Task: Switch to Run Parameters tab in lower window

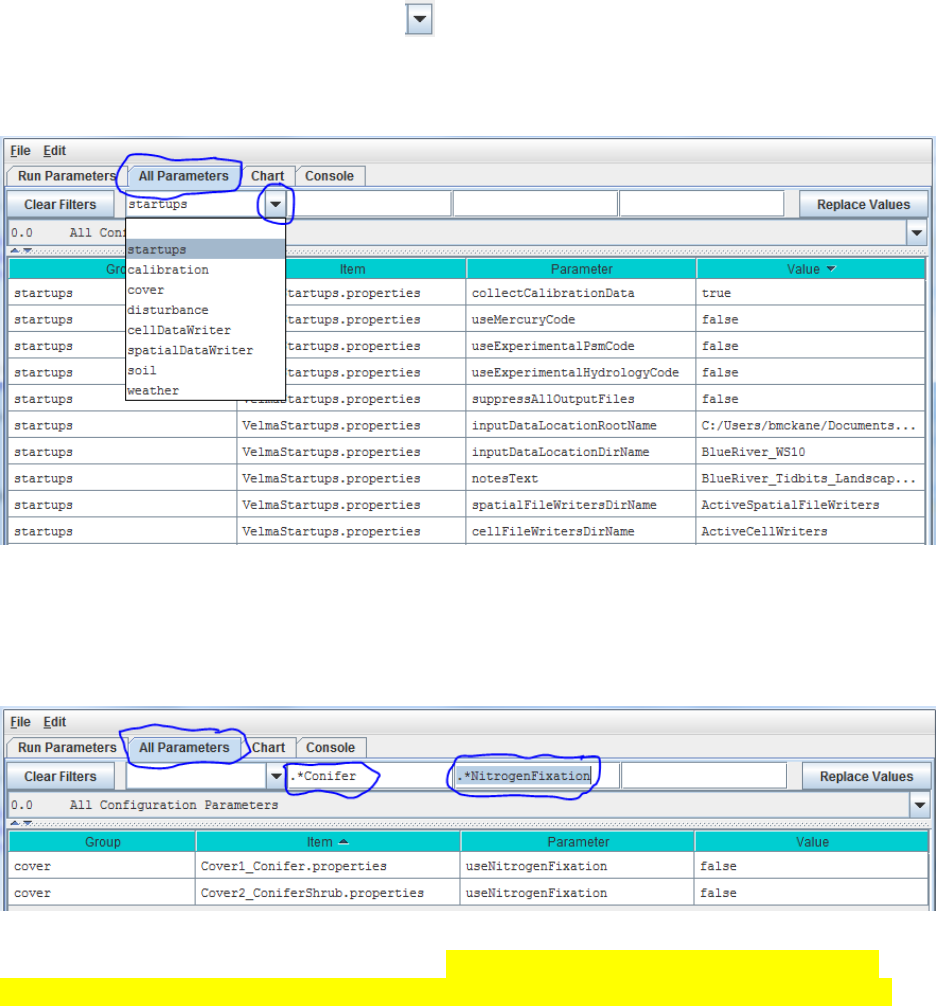Action: tap(67, 747)
